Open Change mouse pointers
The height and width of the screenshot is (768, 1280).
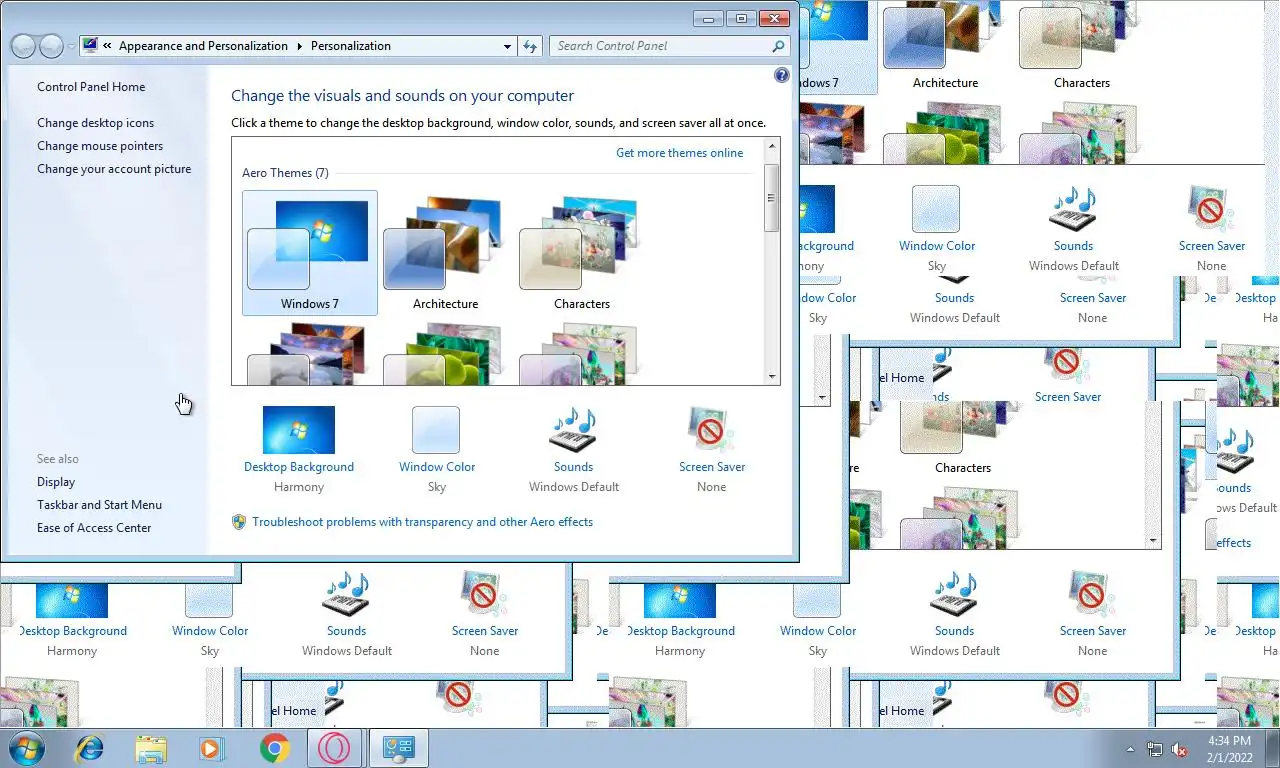(100, 146)
